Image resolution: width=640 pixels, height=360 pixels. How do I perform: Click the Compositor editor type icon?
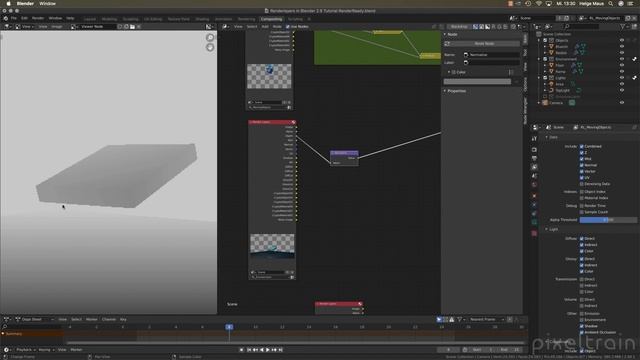tap(225, 27)
